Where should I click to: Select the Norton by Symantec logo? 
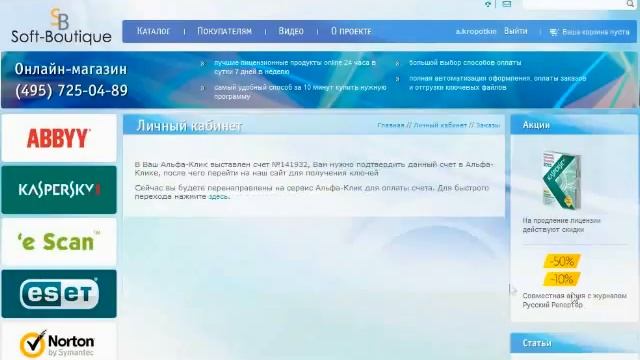(59, 342)
